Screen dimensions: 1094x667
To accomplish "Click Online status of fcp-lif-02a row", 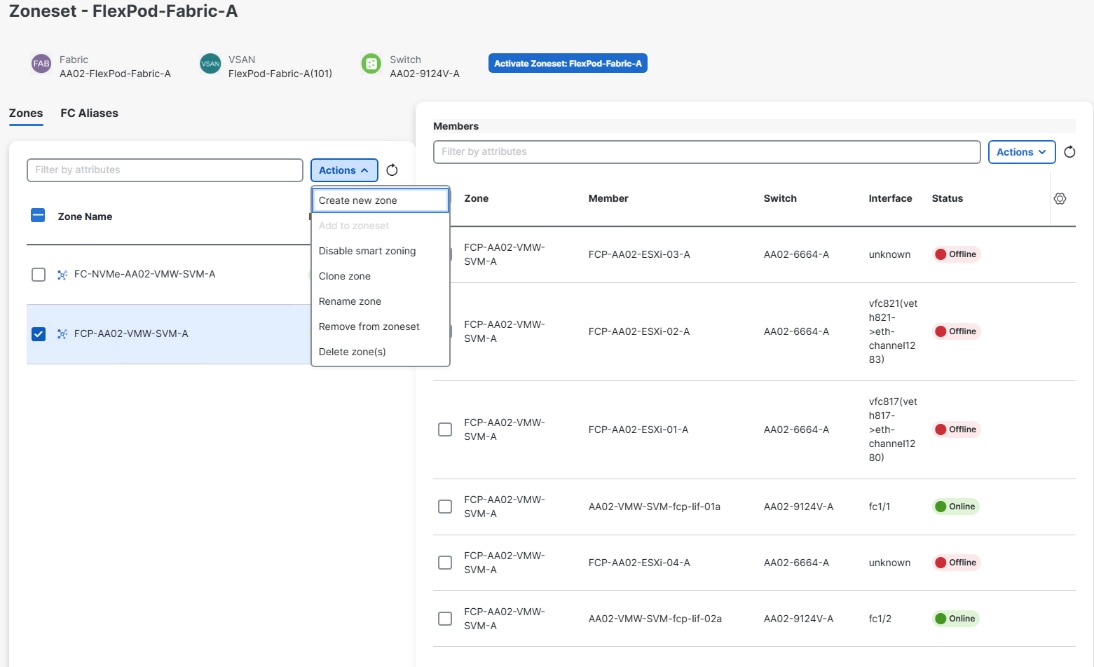I will pos(956,618).
